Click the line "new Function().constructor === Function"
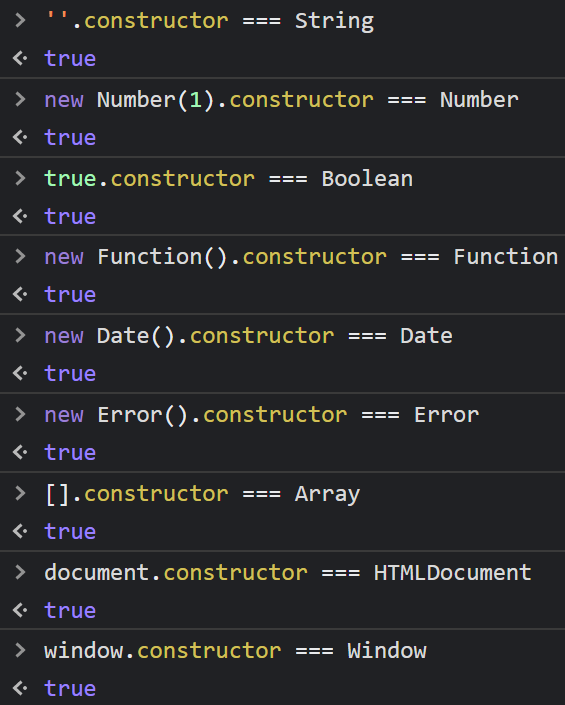 click(x=301, y=257)
